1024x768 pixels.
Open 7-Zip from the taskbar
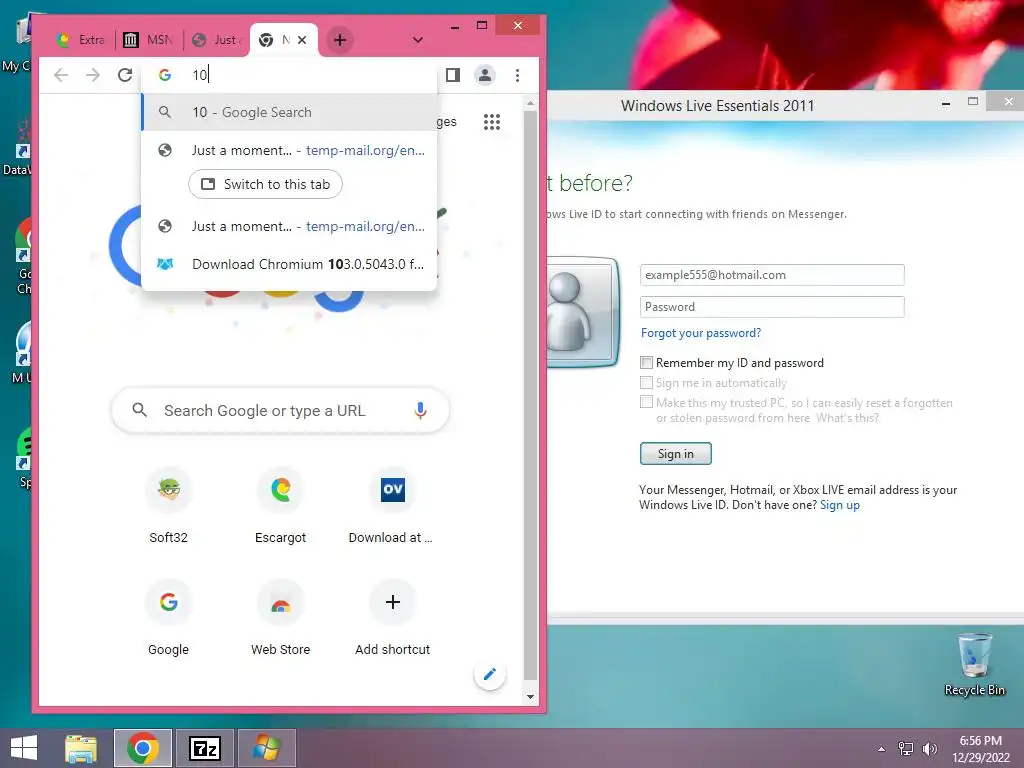click(x=204, y=748)
